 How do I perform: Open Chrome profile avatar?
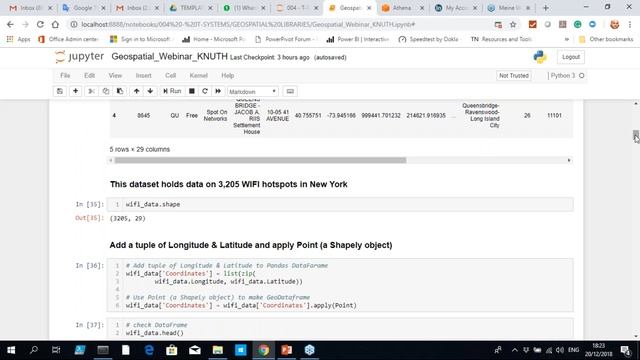614,24
